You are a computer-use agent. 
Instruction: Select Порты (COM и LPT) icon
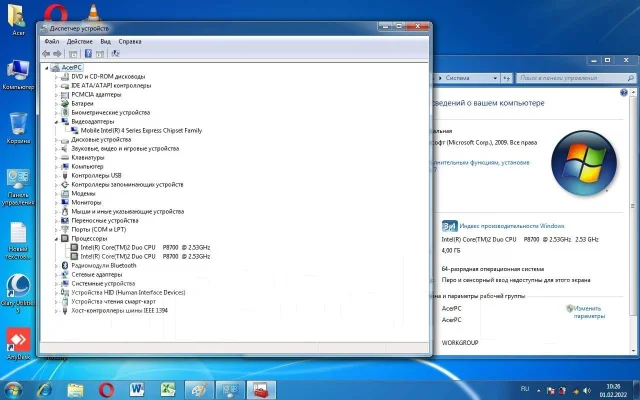(x=64, y=229)
